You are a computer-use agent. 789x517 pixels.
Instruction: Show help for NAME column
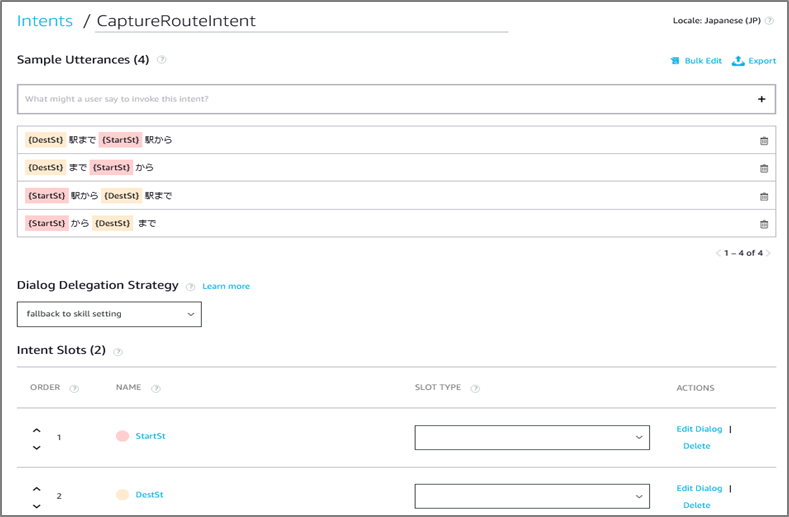[156, 389]
